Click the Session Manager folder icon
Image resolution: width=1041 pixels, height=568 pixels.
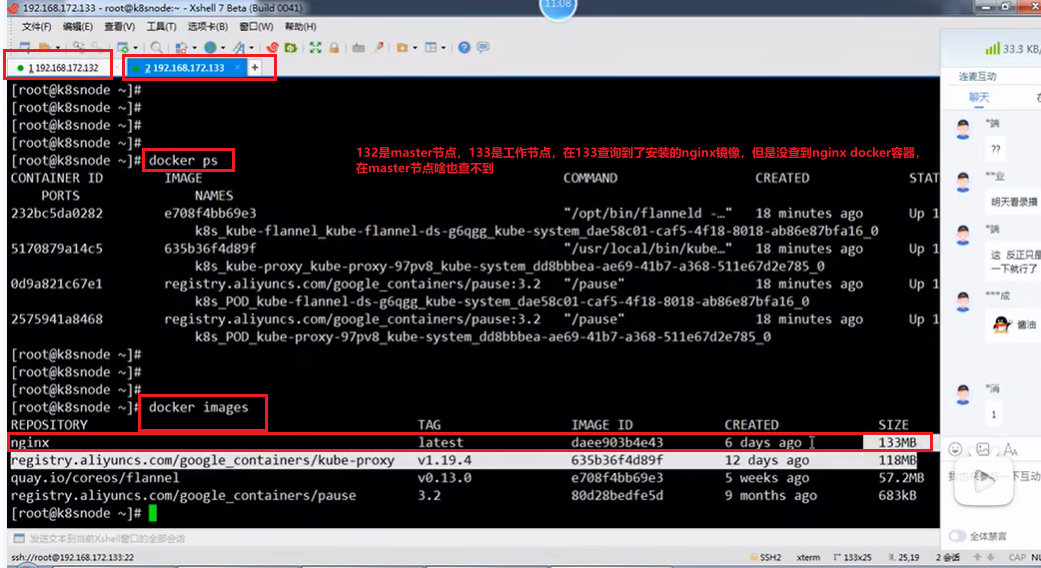(402, 48)
